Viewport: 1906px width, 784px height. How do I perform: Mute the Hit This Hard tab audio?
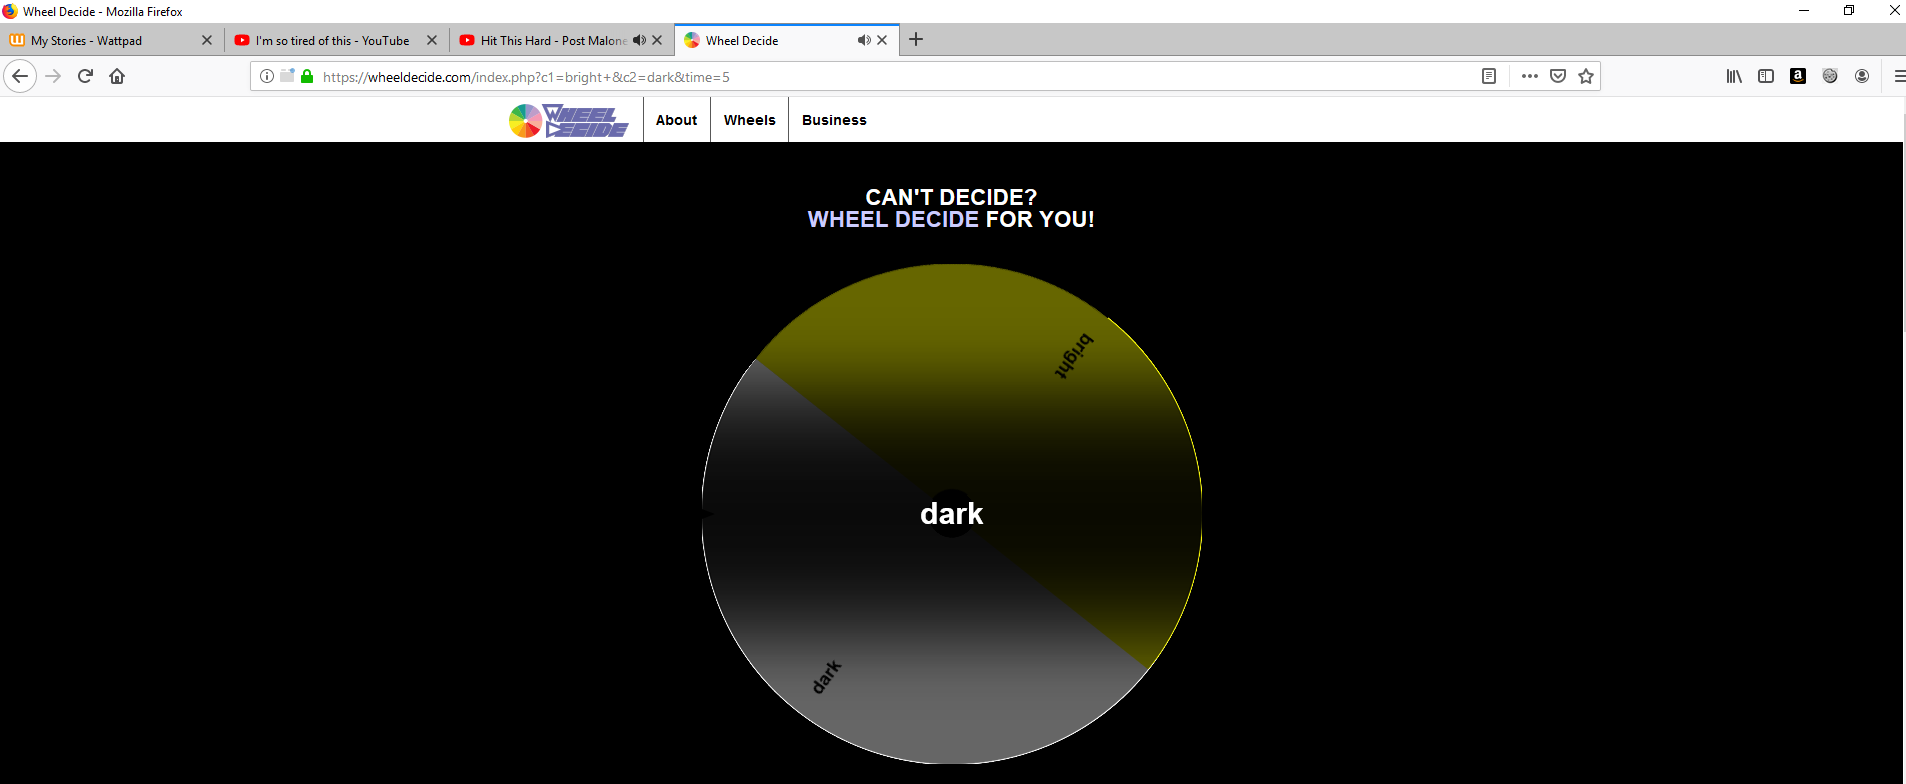(639, 41)
